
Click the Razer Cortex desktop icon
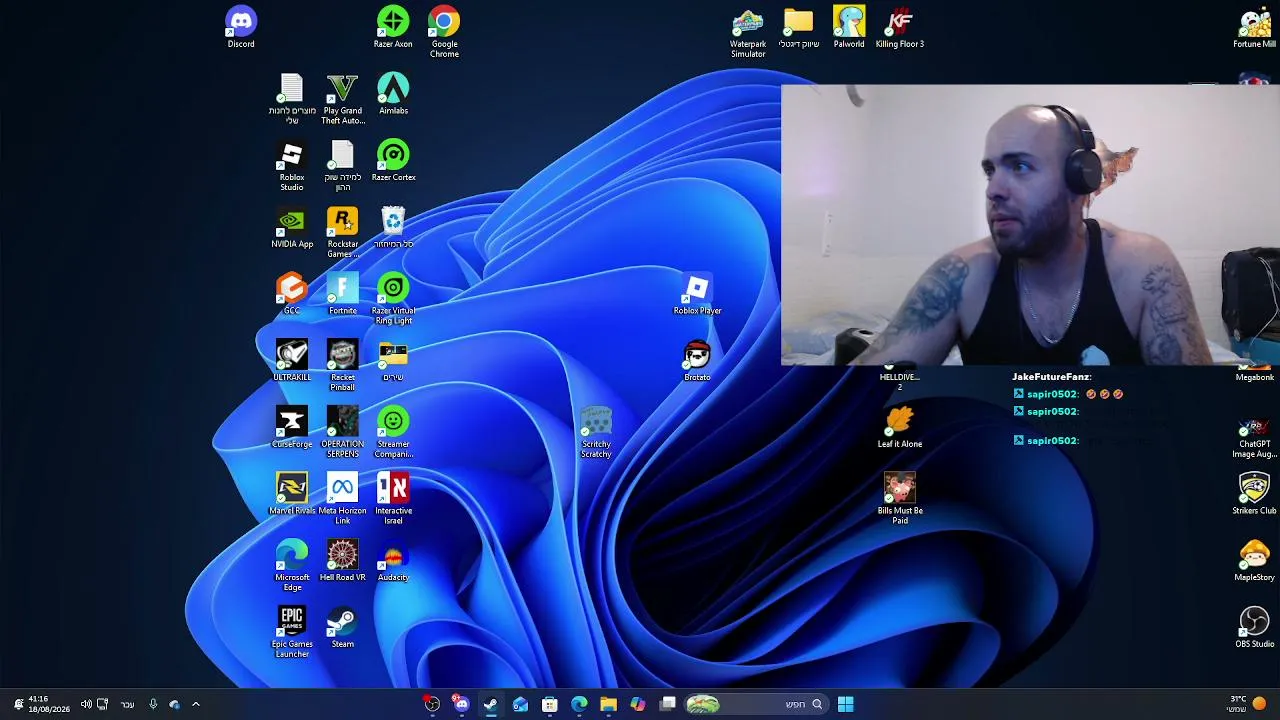pyautogui.click(x=393, y=161)
